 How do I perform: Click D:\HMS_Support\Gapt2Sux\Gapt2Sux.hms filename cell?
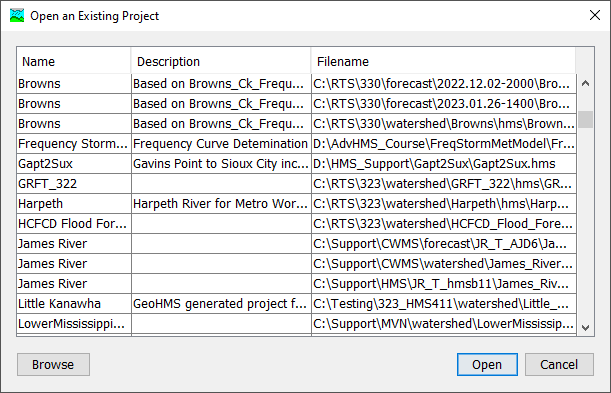tap(444, 164)
